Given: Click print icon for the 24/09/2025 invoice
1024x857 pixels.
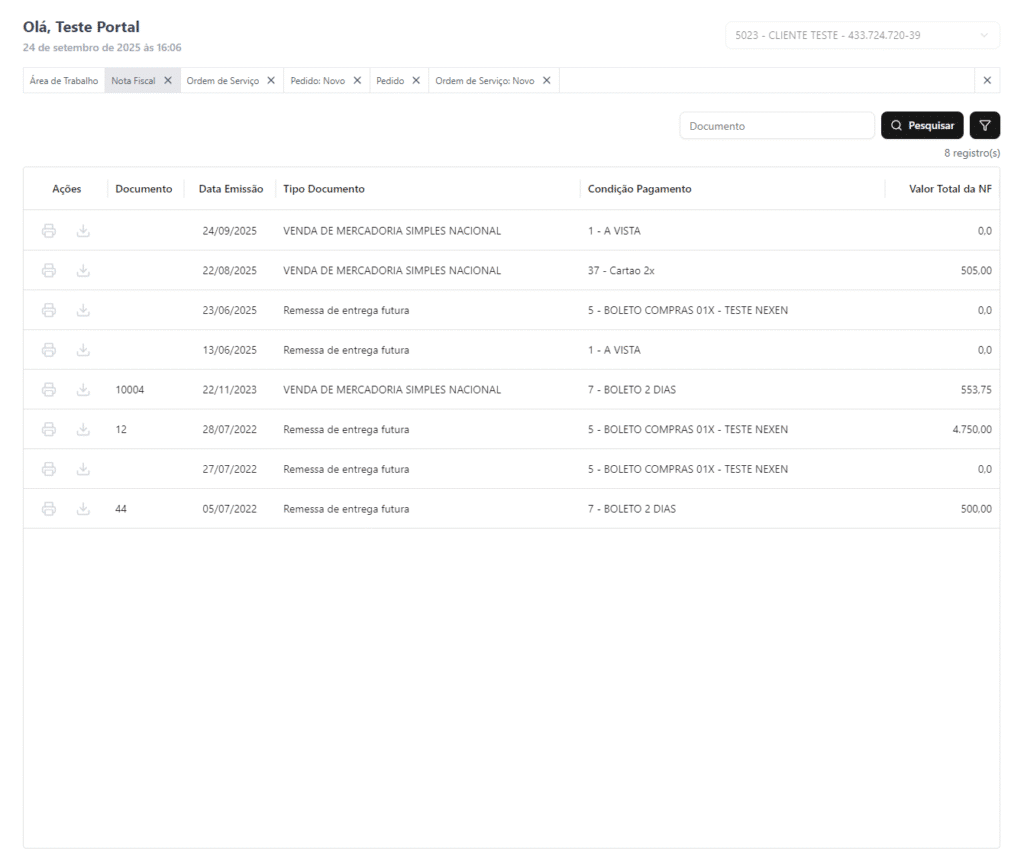Looking at the screenshot, I should [x=49, y=231].
